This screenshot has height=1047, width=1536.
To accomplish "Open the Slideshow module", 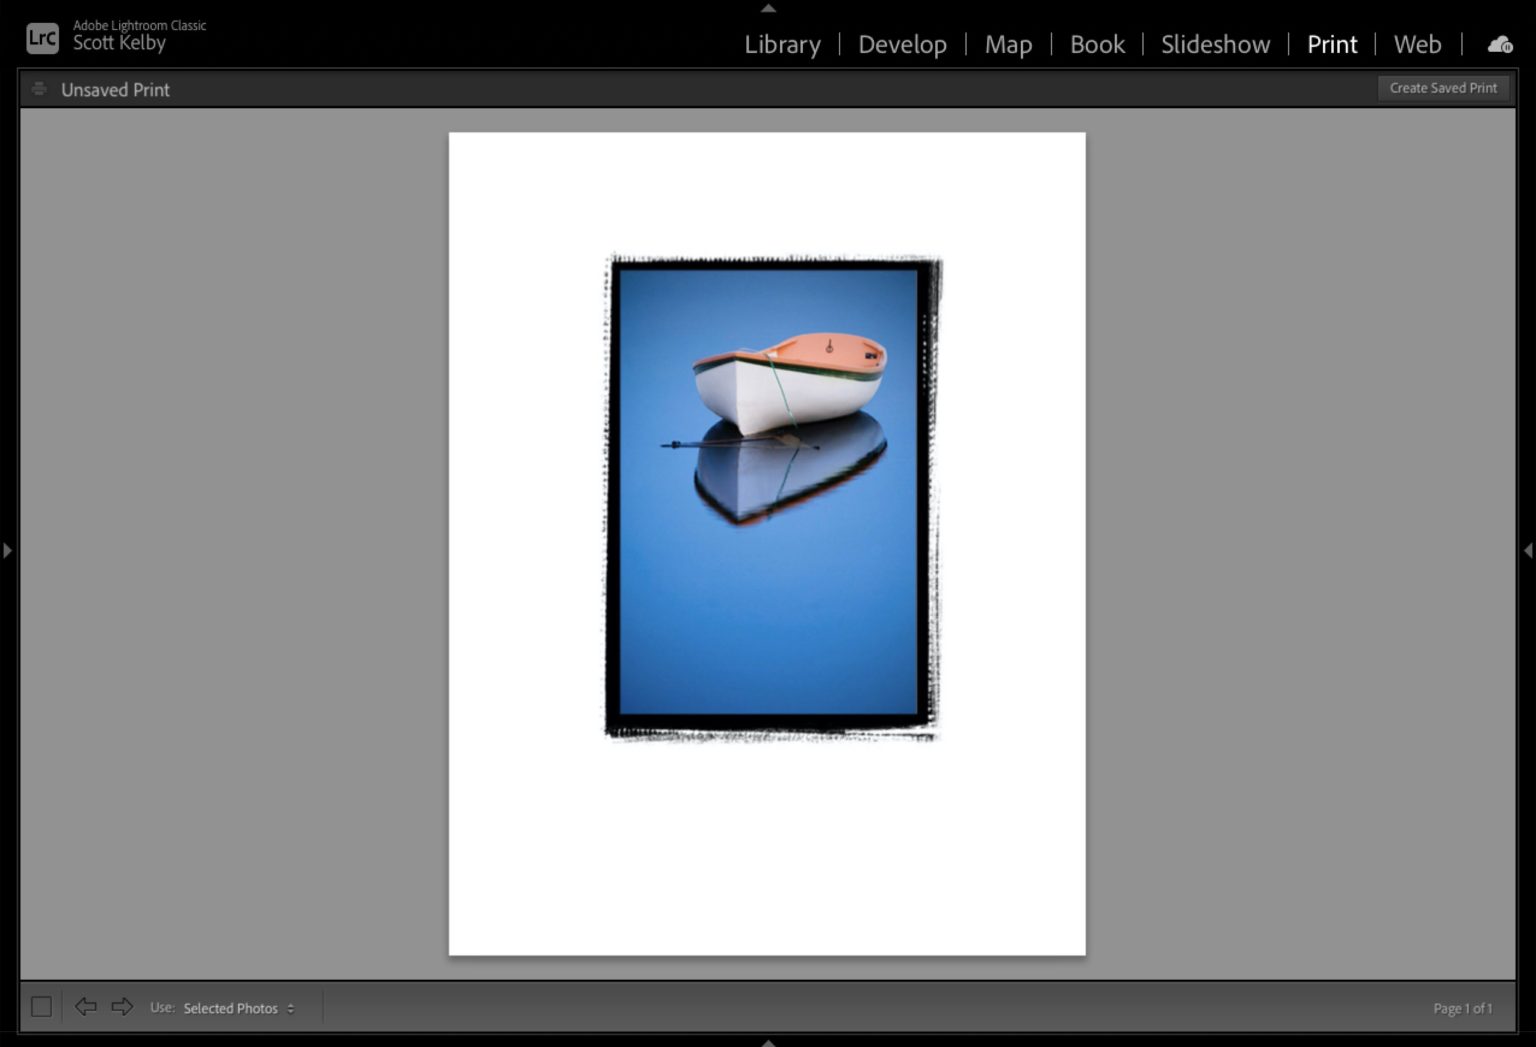I will pos(1215,44).
